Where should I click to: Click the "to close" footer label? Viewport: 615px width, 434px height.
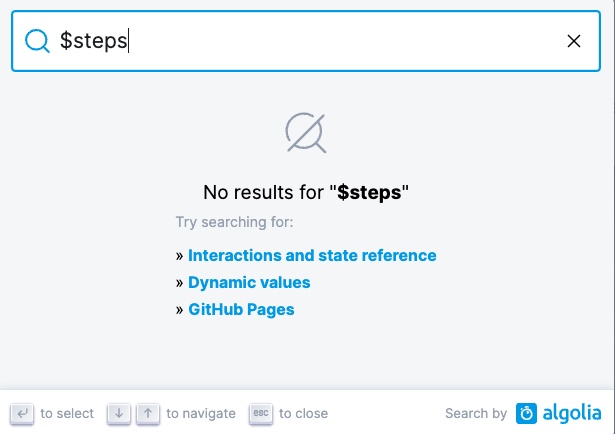pyautogui.click(x=303, y=413)
